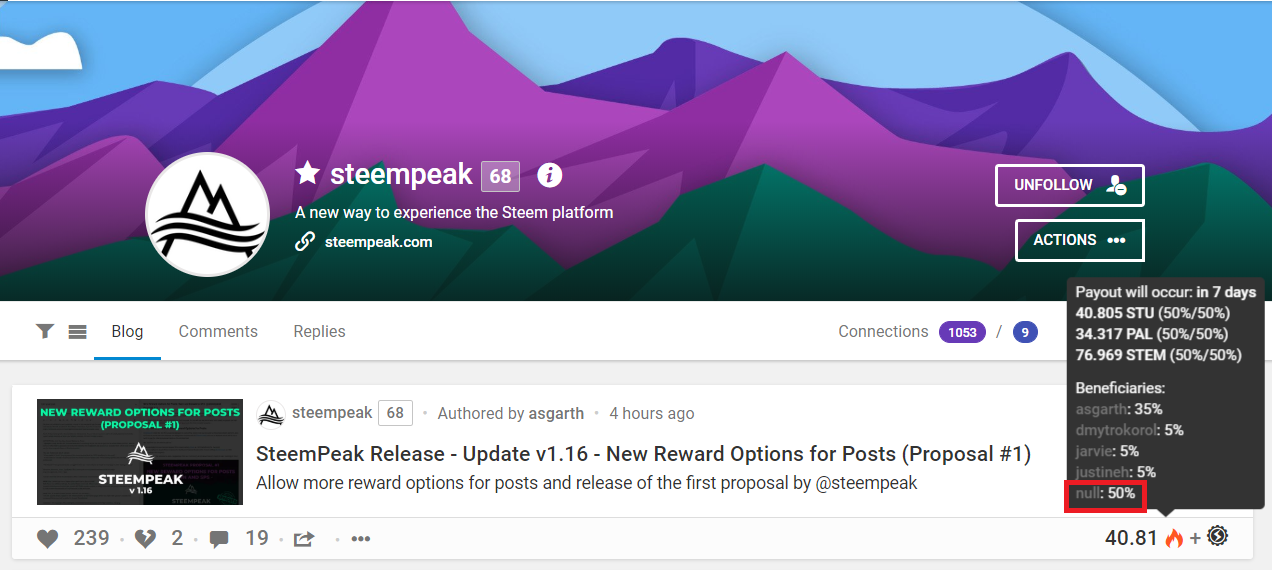The height and width of the screenshot is (570, 1272).
Task: Downvote using the broken heart icon
Action: click(146, 539)
